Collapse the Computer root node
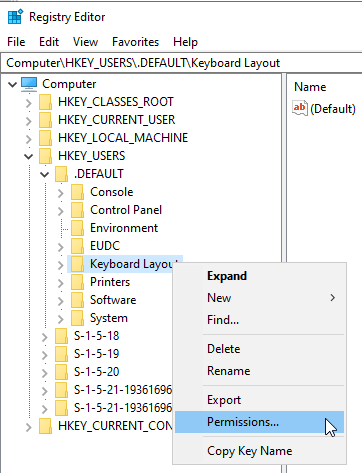Viewport: 362px width, 473px height. pos(12,84)
